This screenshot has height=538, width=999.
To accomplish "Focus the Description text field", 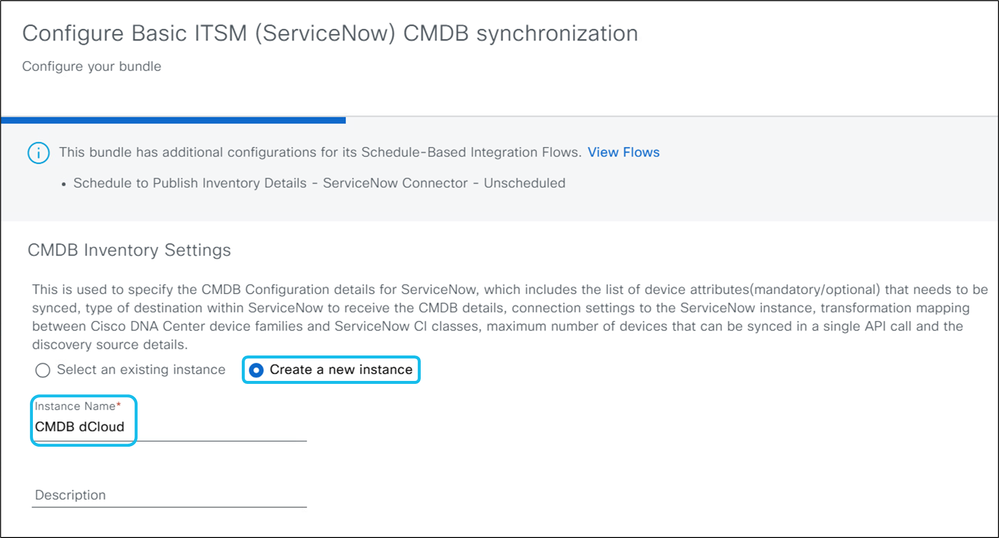I will pyautogui.click(x=168, y=495).
